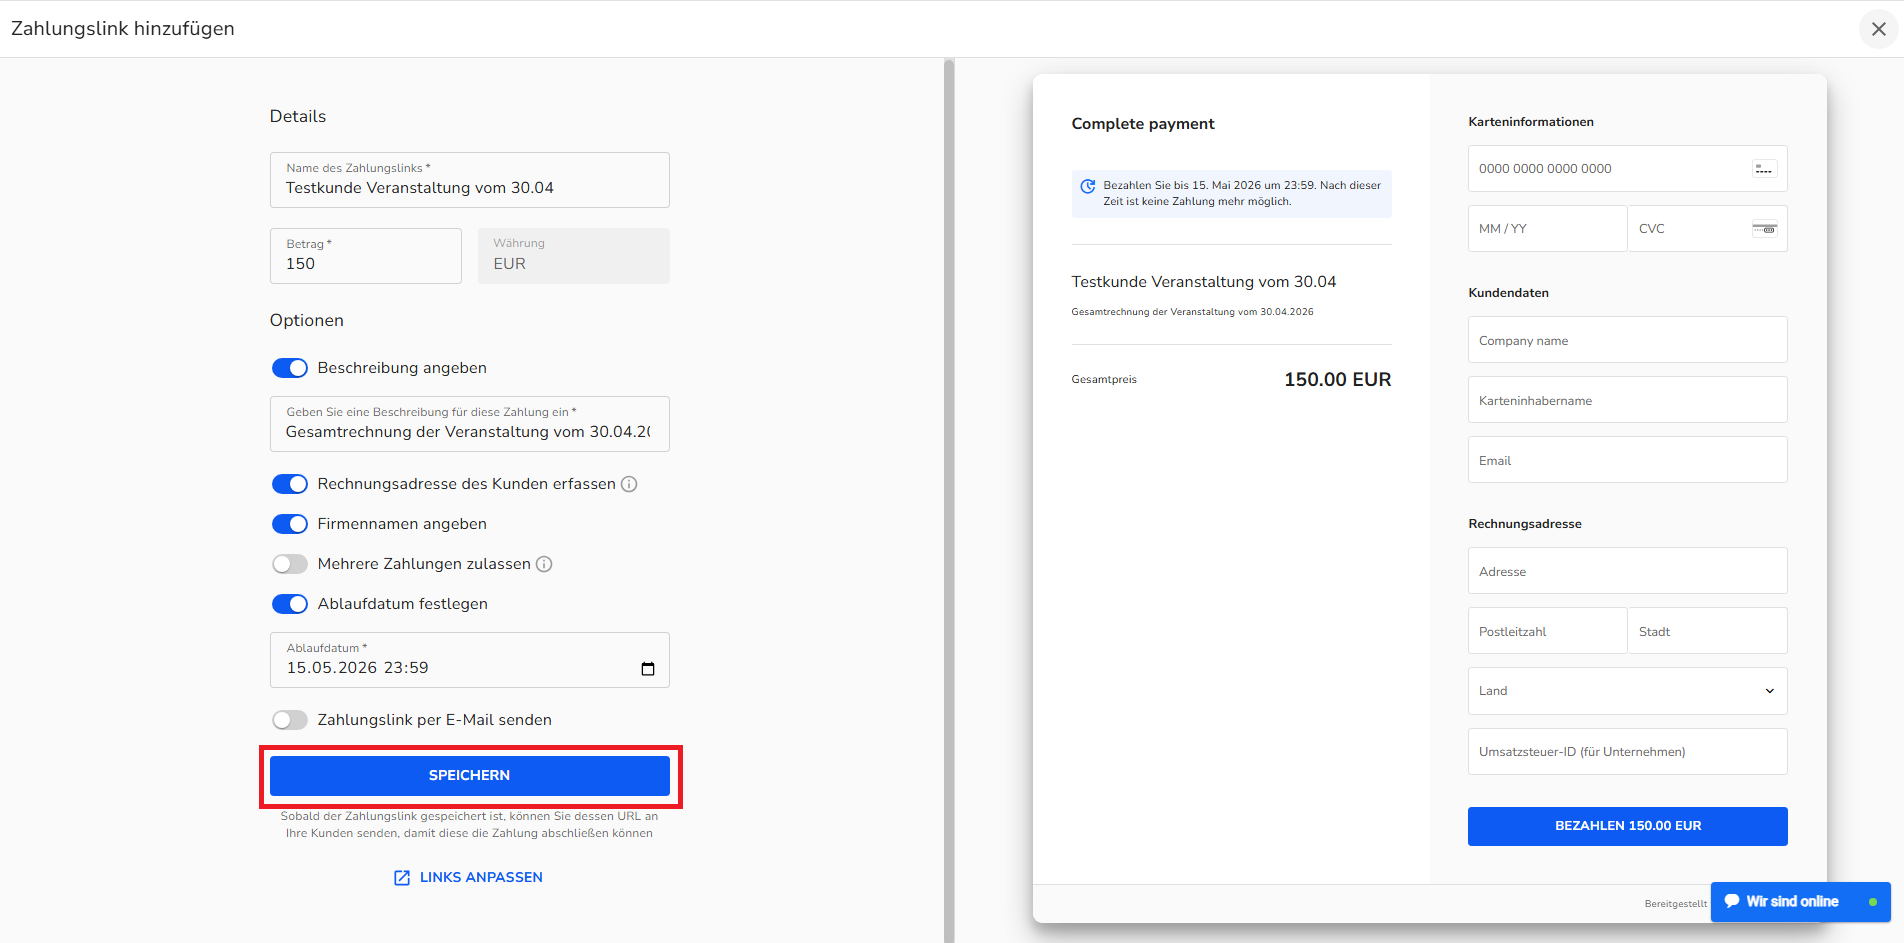Enable Zahlungslink per E-Mail senden switch
1904x943 pixels.
pos(290,720)
